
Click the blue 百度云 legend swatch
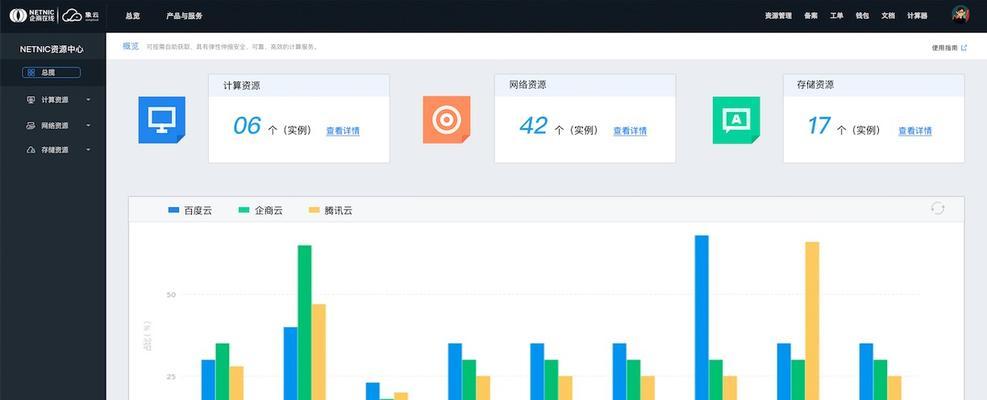click(174, 210)
